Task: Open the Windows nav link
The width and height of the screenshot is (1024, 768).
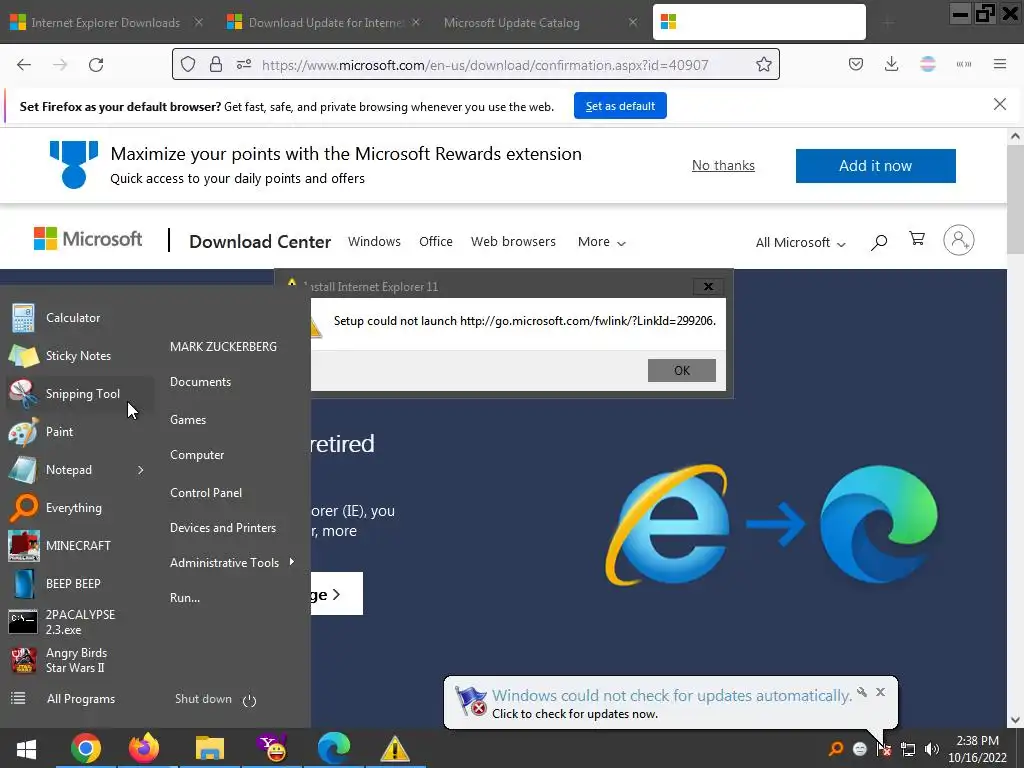Action: (374, 242)
